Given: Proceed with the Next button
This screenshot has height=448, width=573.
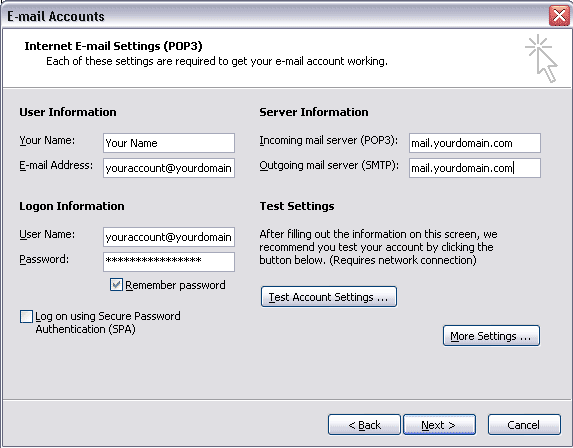Looking at the screenshot, I should tap(439, 425).
